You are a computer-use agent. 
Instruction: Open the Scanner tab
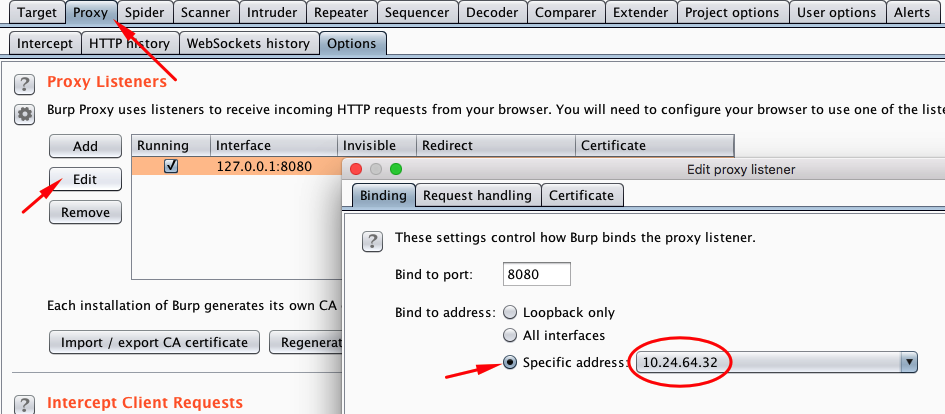[206, 12]
